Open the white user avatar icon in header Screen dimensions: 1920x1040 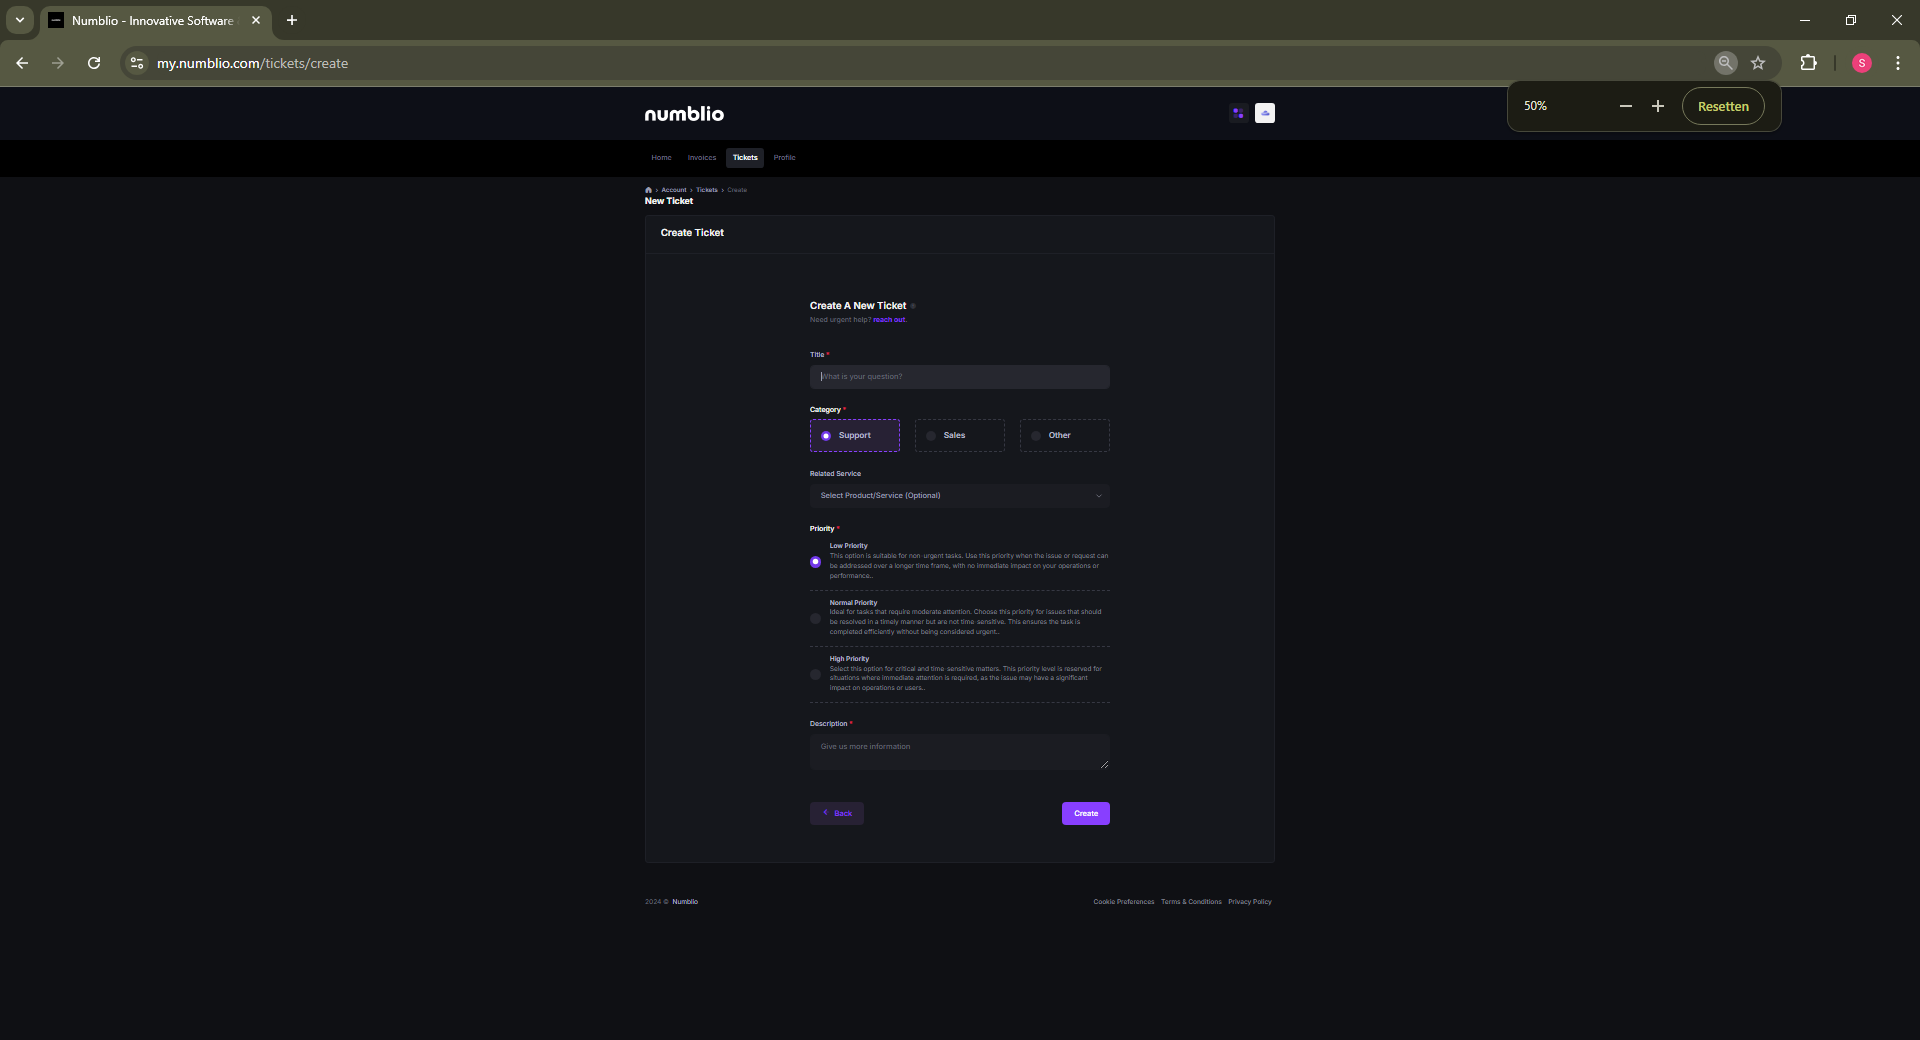point(1265,113)
